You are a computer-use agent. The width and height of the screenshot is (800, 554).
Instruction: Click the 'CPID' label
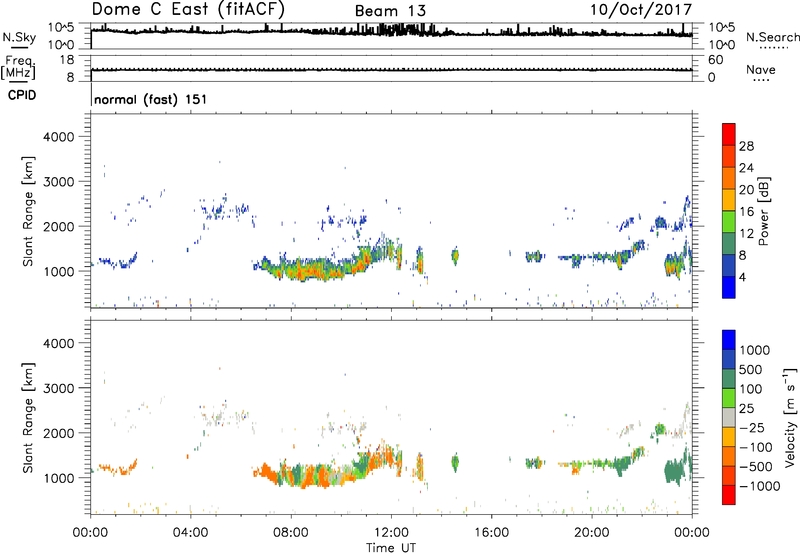(x=22, y=95)
